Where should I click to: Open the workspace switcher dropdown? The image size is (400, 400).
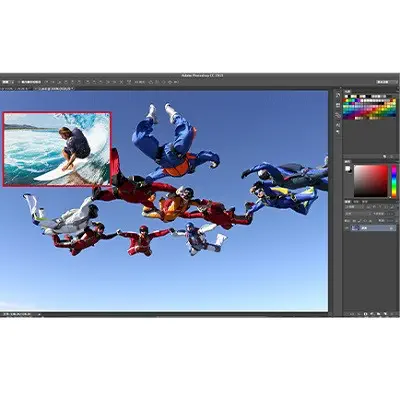coord(387,82)
